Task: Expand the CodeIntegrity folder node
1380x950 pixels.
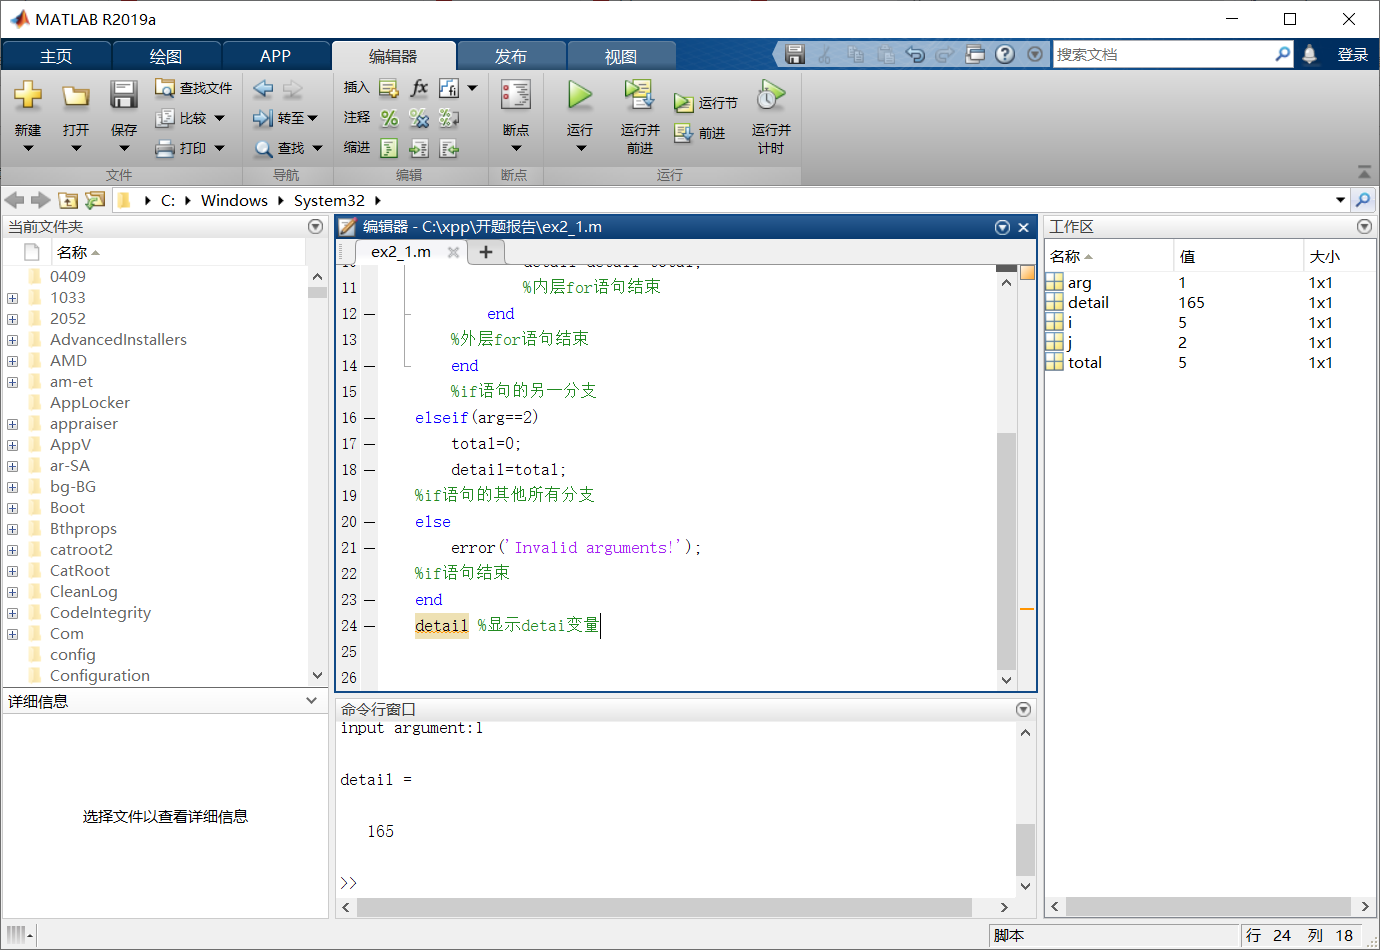Action: (x=12, y=613)
